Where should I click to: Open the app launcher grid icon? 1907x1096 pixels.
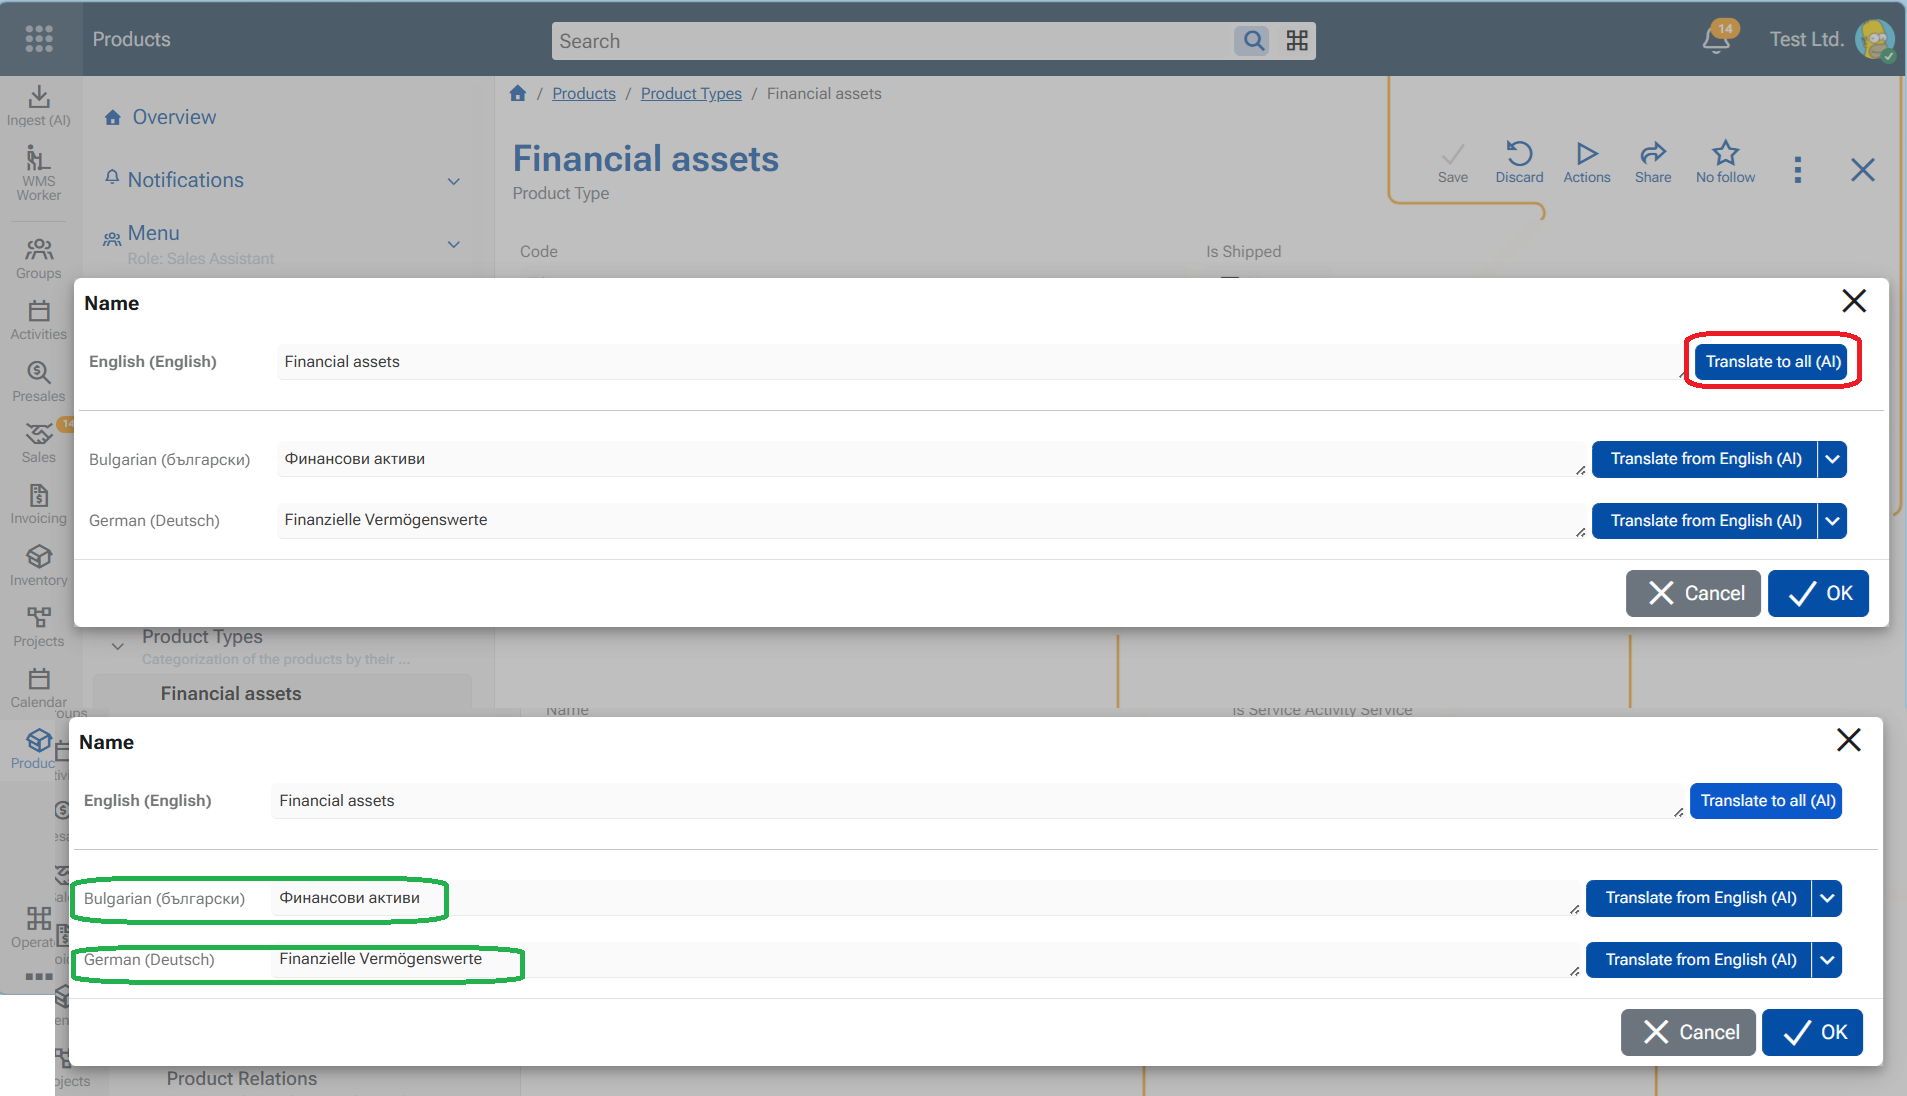pyautogui.click(x=39, y=39)
